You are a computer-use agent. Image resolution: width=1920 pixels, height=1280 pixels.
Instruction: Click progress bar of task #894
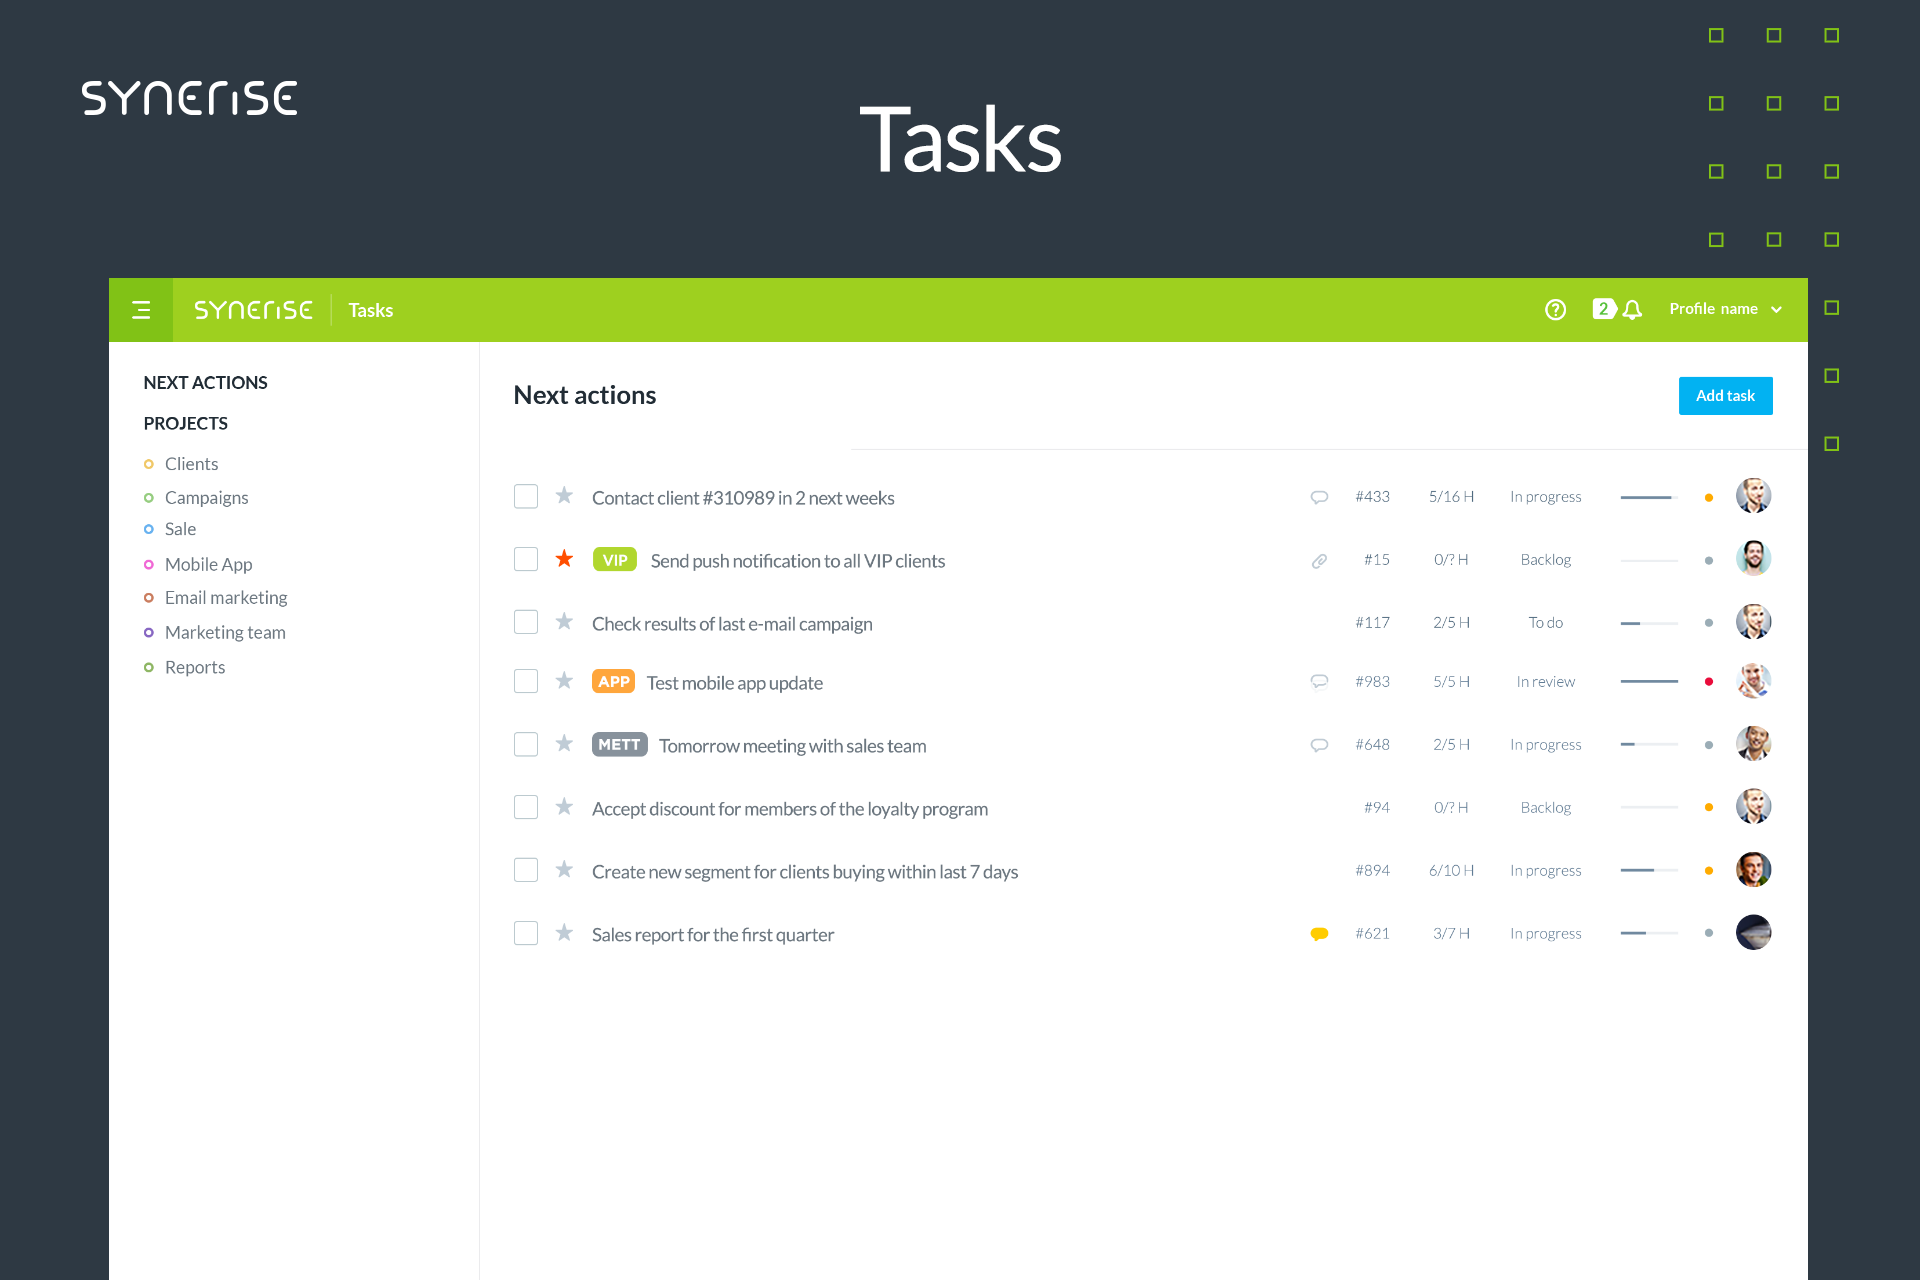click(1648, 871)
